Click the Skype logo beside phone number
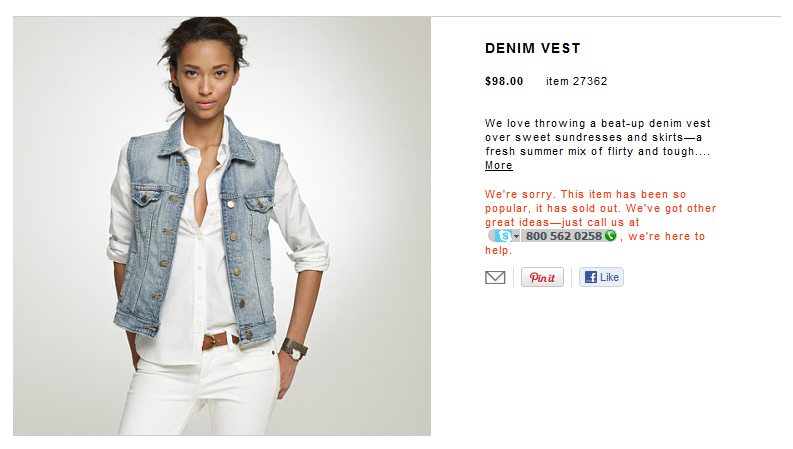793x449 pixels. click(504, 236)
